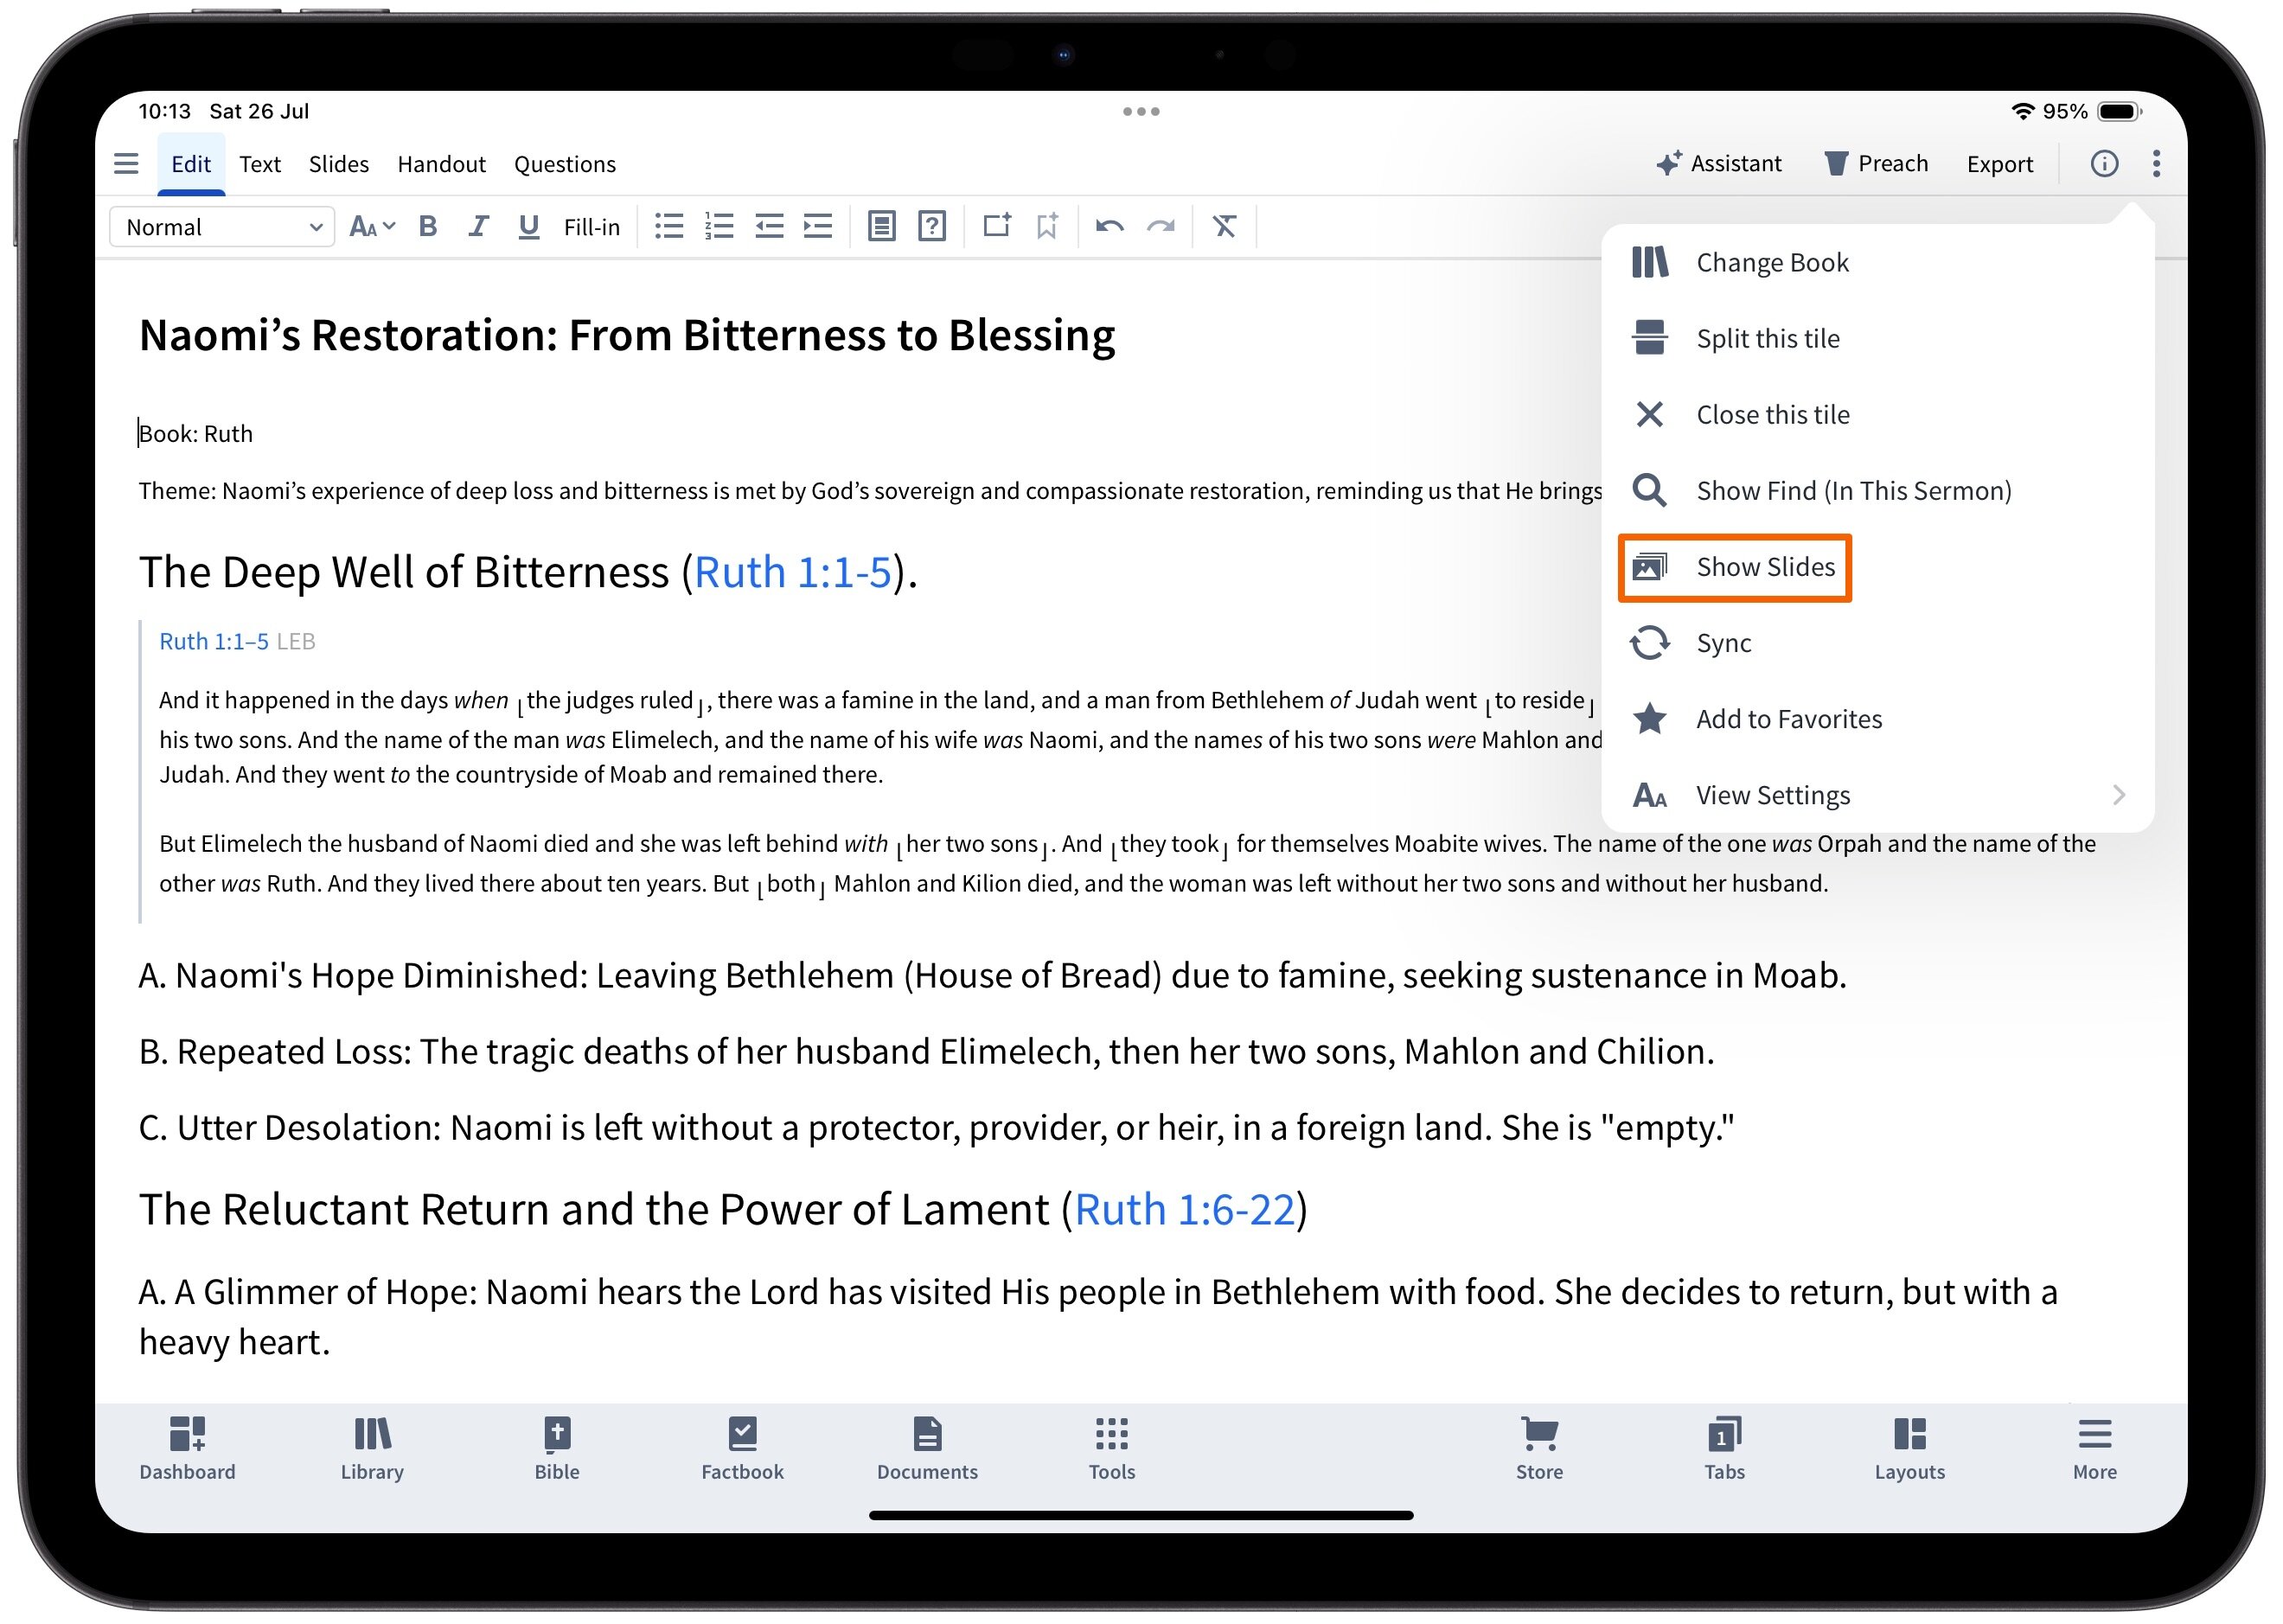Viewport: 2283px width, 1624px height.
Task: Toggle italic formatting
Action: point(478,227)
